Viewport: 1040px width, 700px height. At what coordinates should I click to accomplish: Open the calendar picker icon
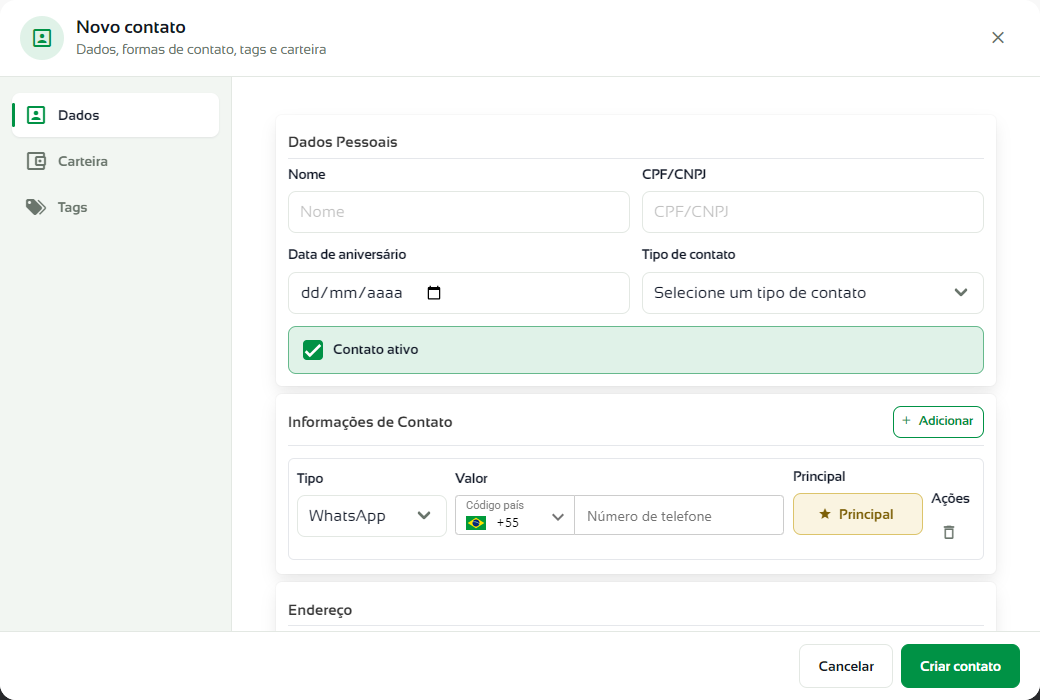[x=434, y=293]
